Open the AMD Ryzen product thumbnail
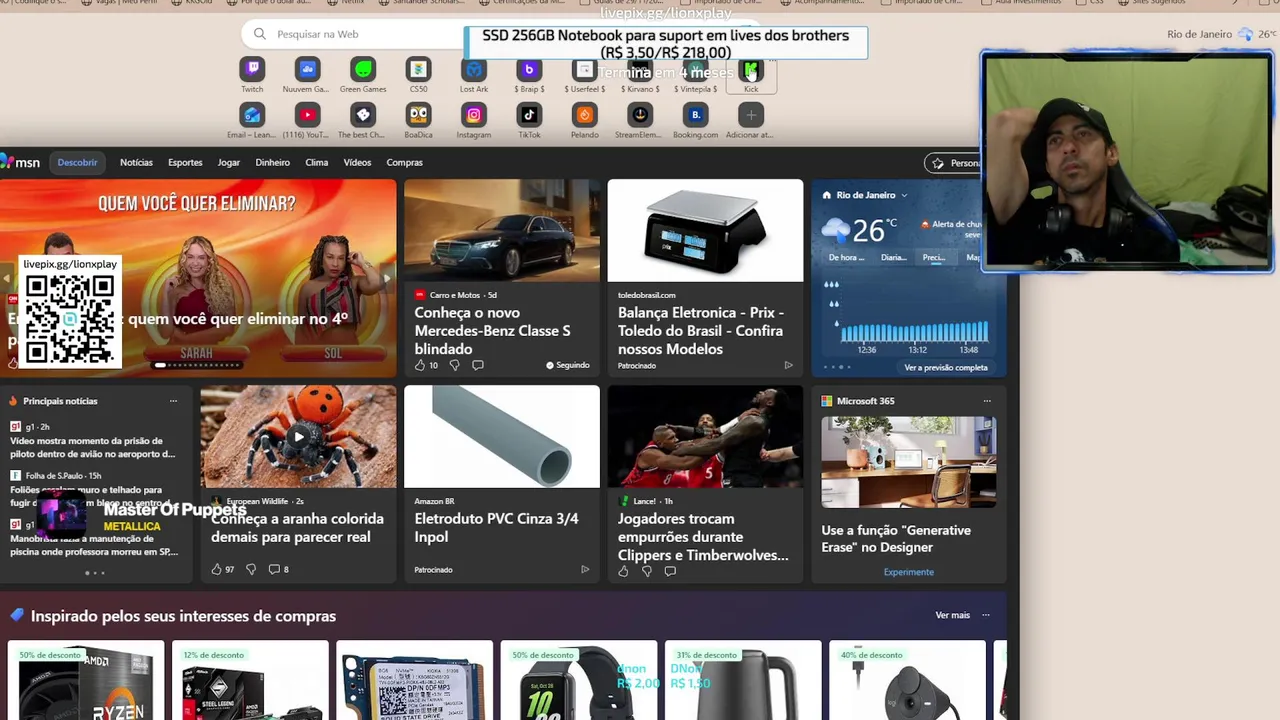The height and width of the screenshot is (720, 1280). pyautogui.click(x=86, y=683)
